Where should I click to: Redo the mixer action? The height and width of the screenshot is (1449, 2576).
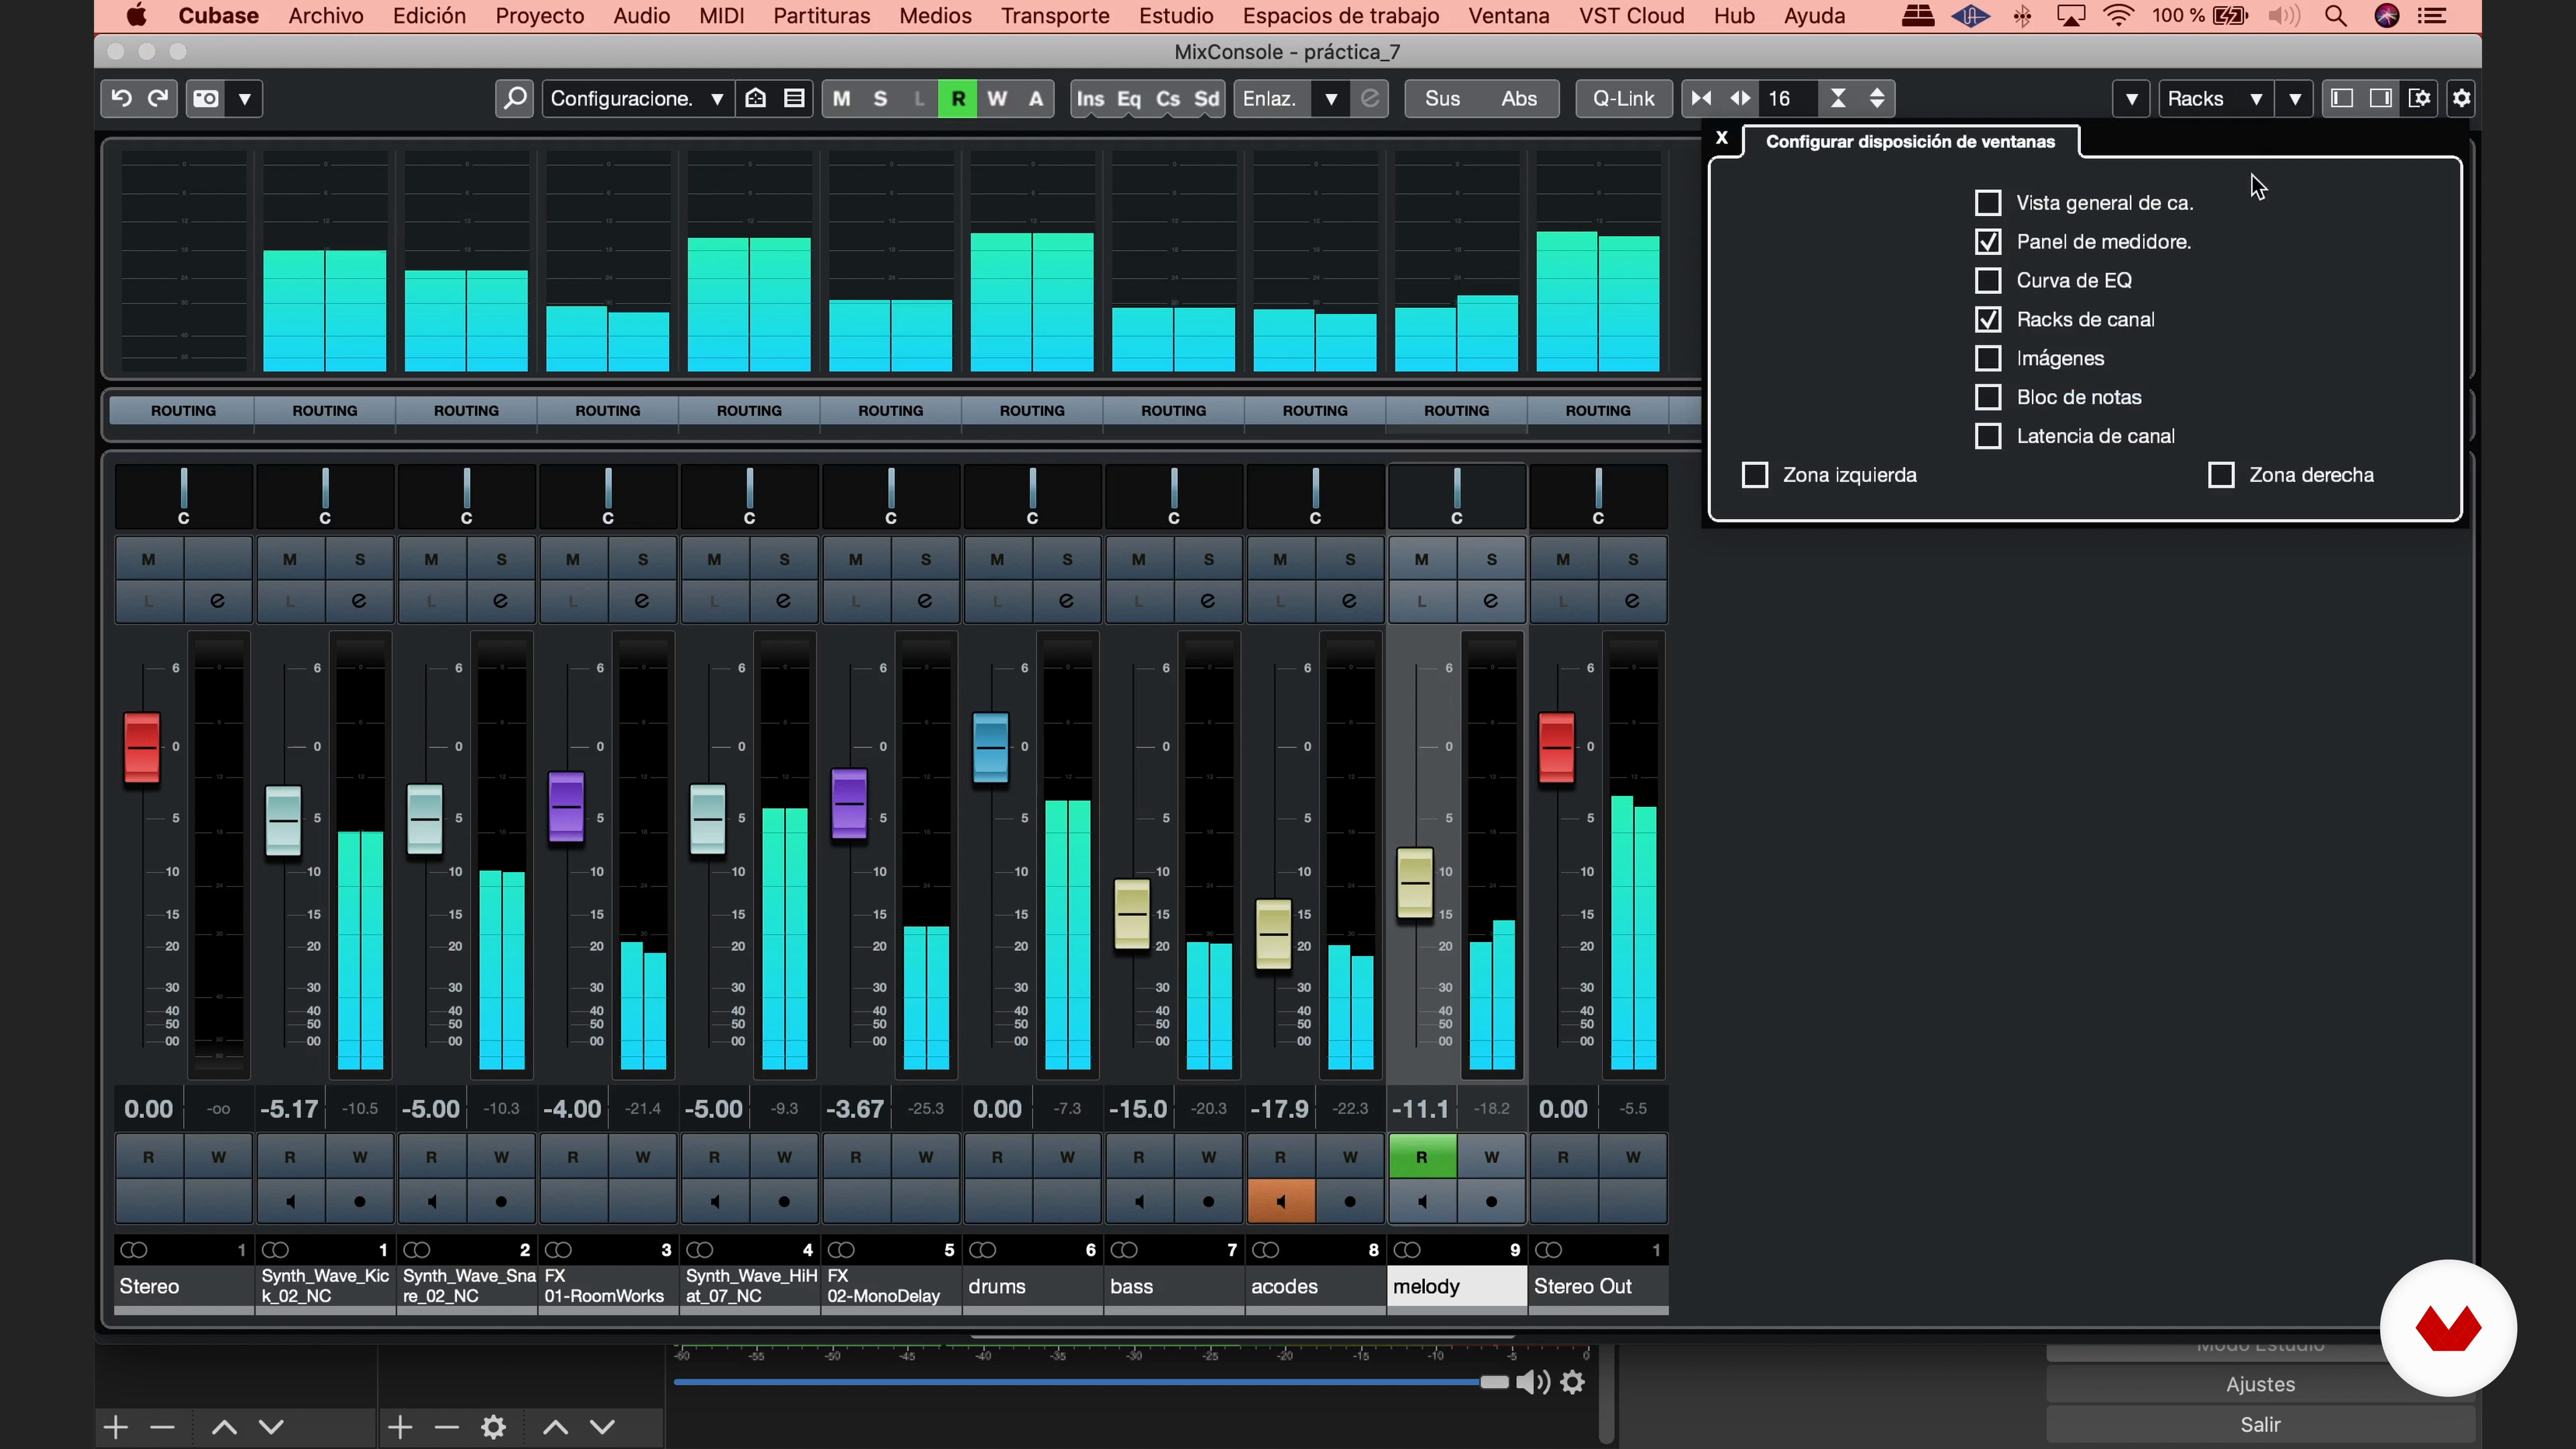(x=158, y=98)
